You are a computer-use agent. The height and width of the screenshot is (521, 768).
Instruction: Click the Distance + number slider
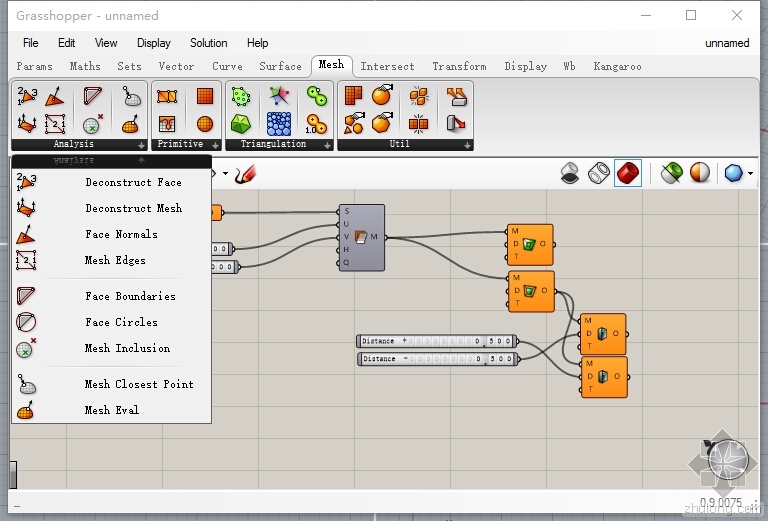click(x=436, y=341)
